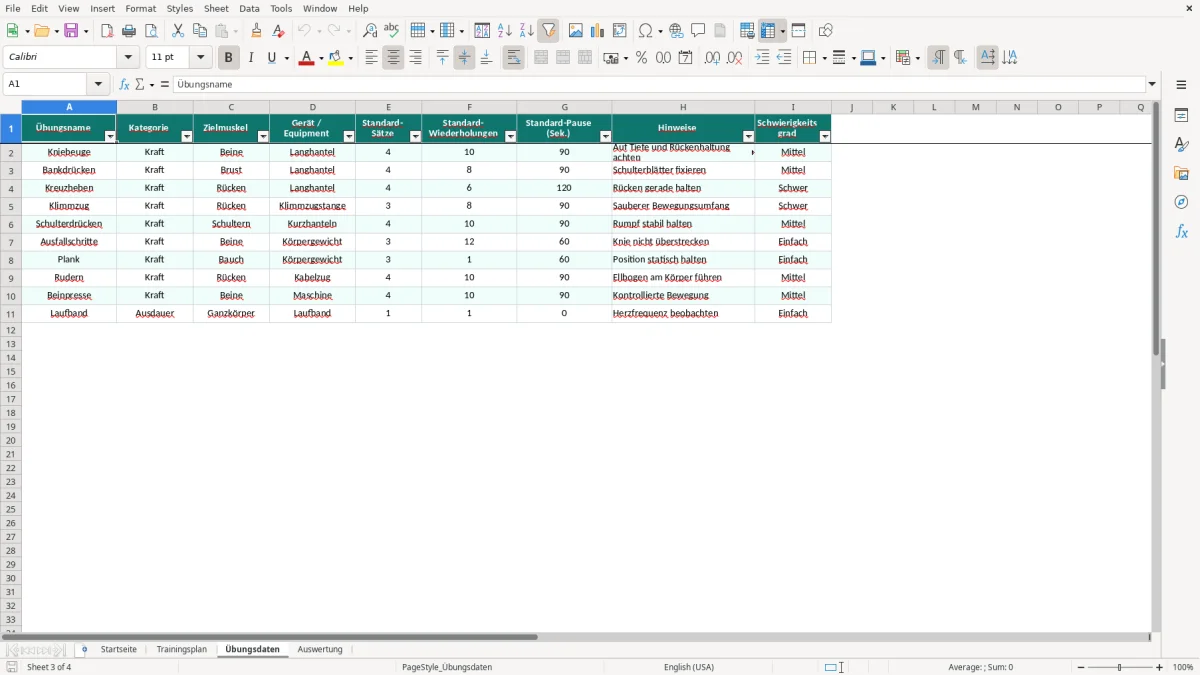Open the sidebar Styles panel
The image size is (1200, 675).
(x=1181, y=144)
